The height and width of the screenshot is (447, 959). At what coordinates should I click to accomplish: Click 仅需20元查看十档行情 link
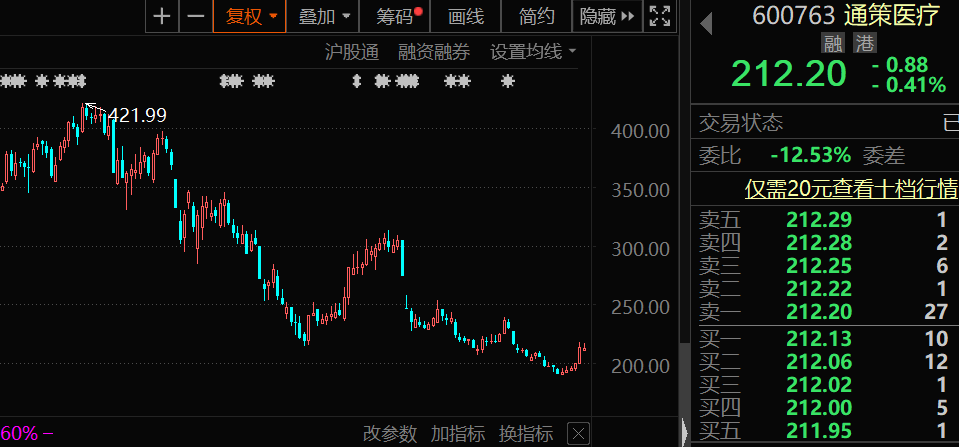coord(850,189)
